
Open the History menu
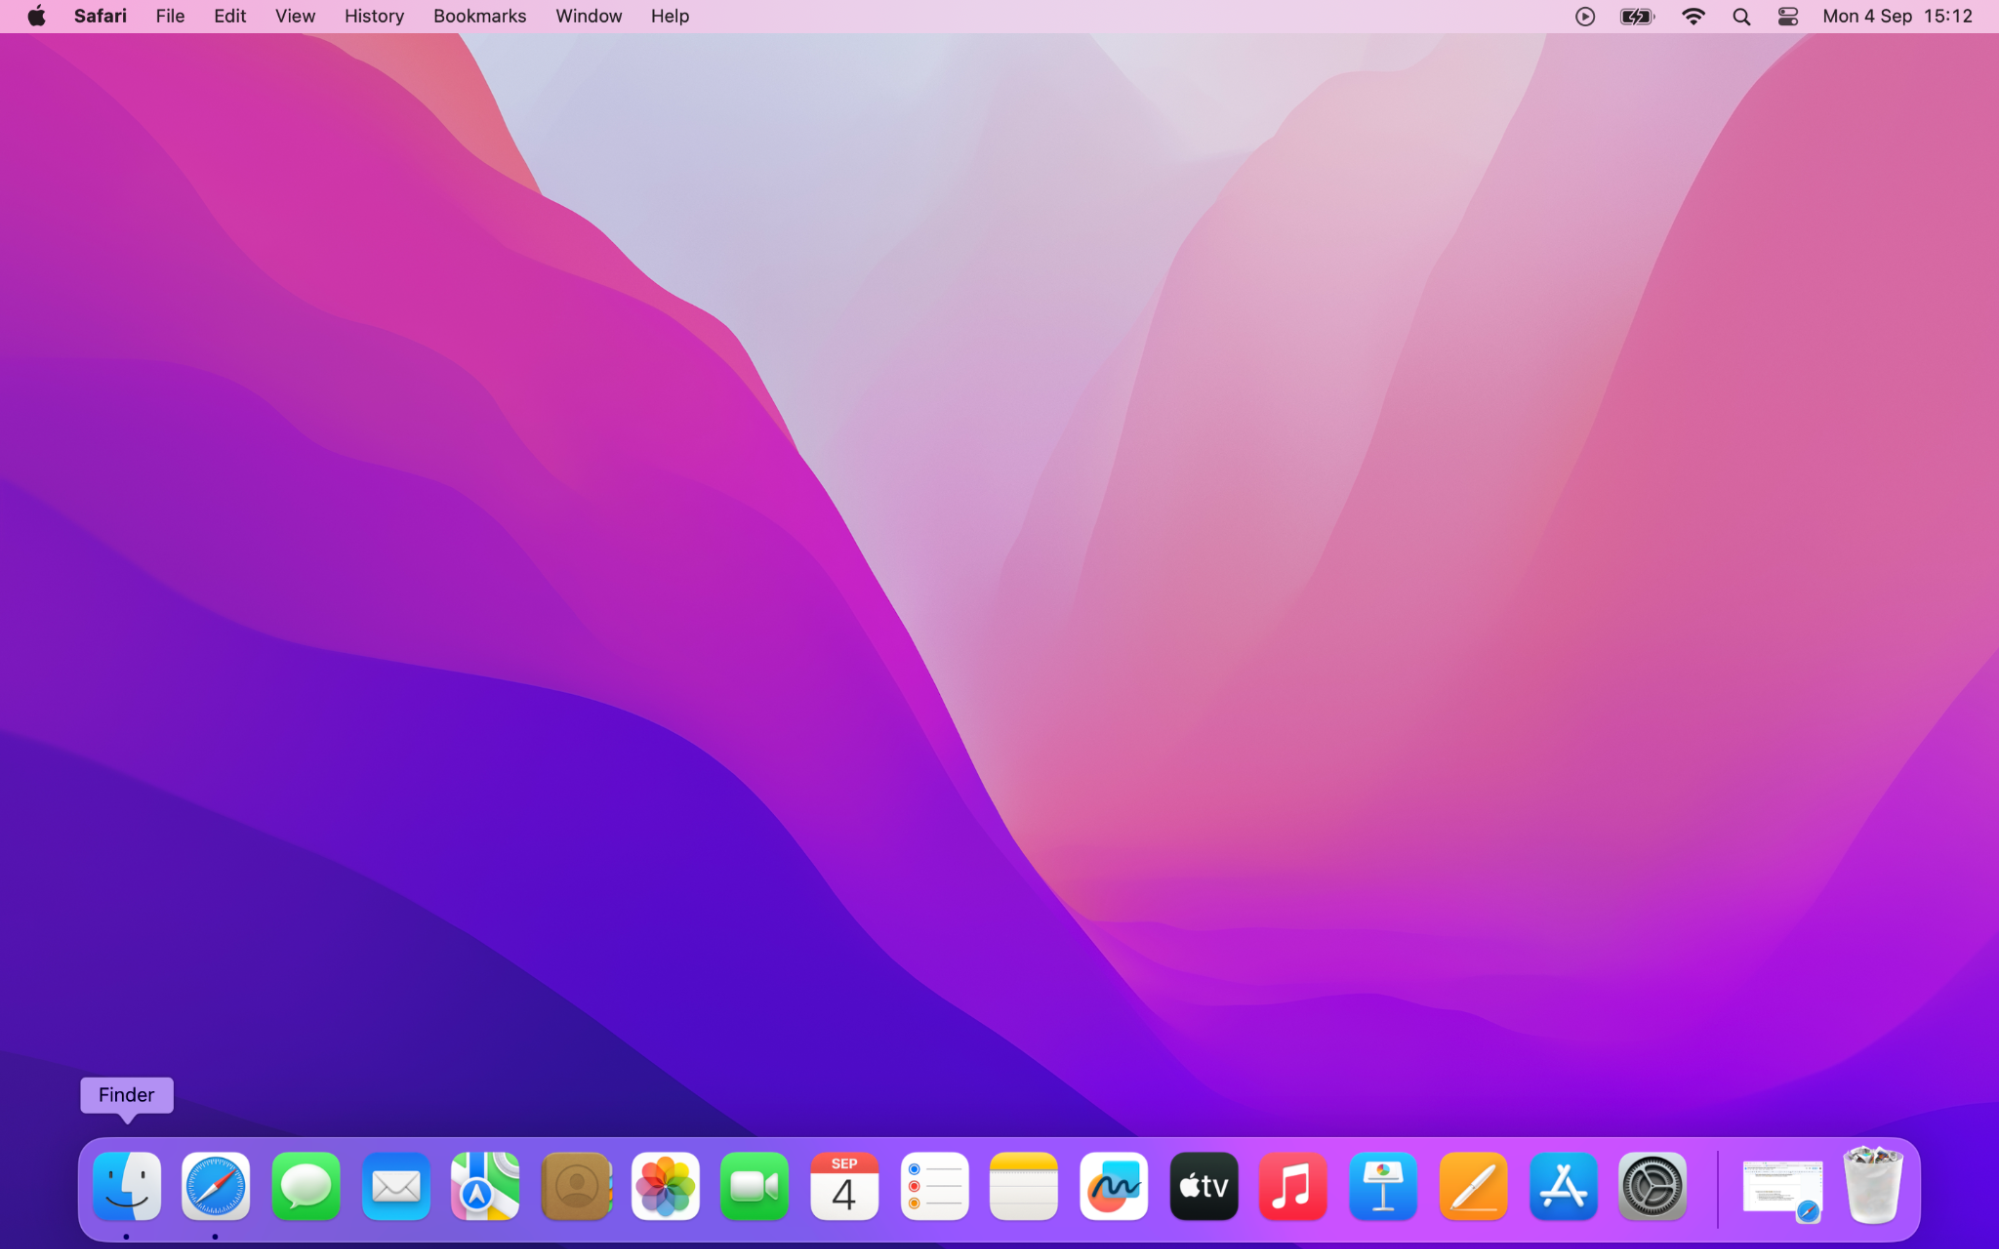[374, 16]
